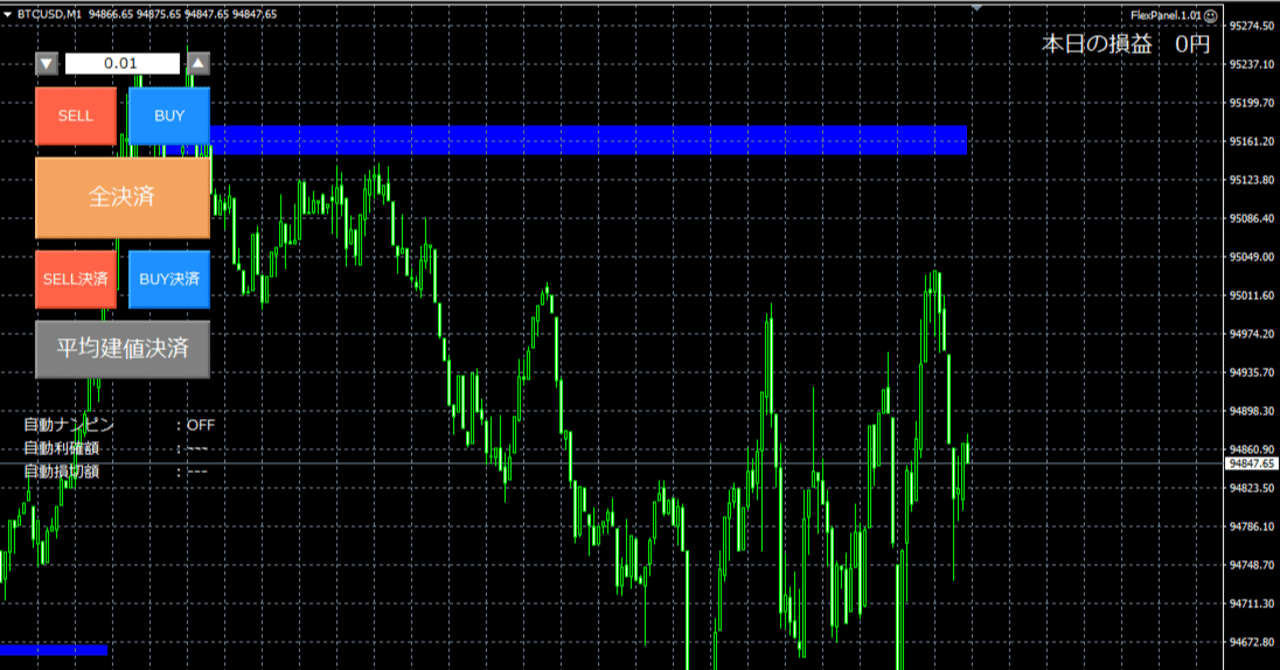Click the BUY決済 button
The width and height of the screenshot is (1280, 670).
[x=169, y=279]
